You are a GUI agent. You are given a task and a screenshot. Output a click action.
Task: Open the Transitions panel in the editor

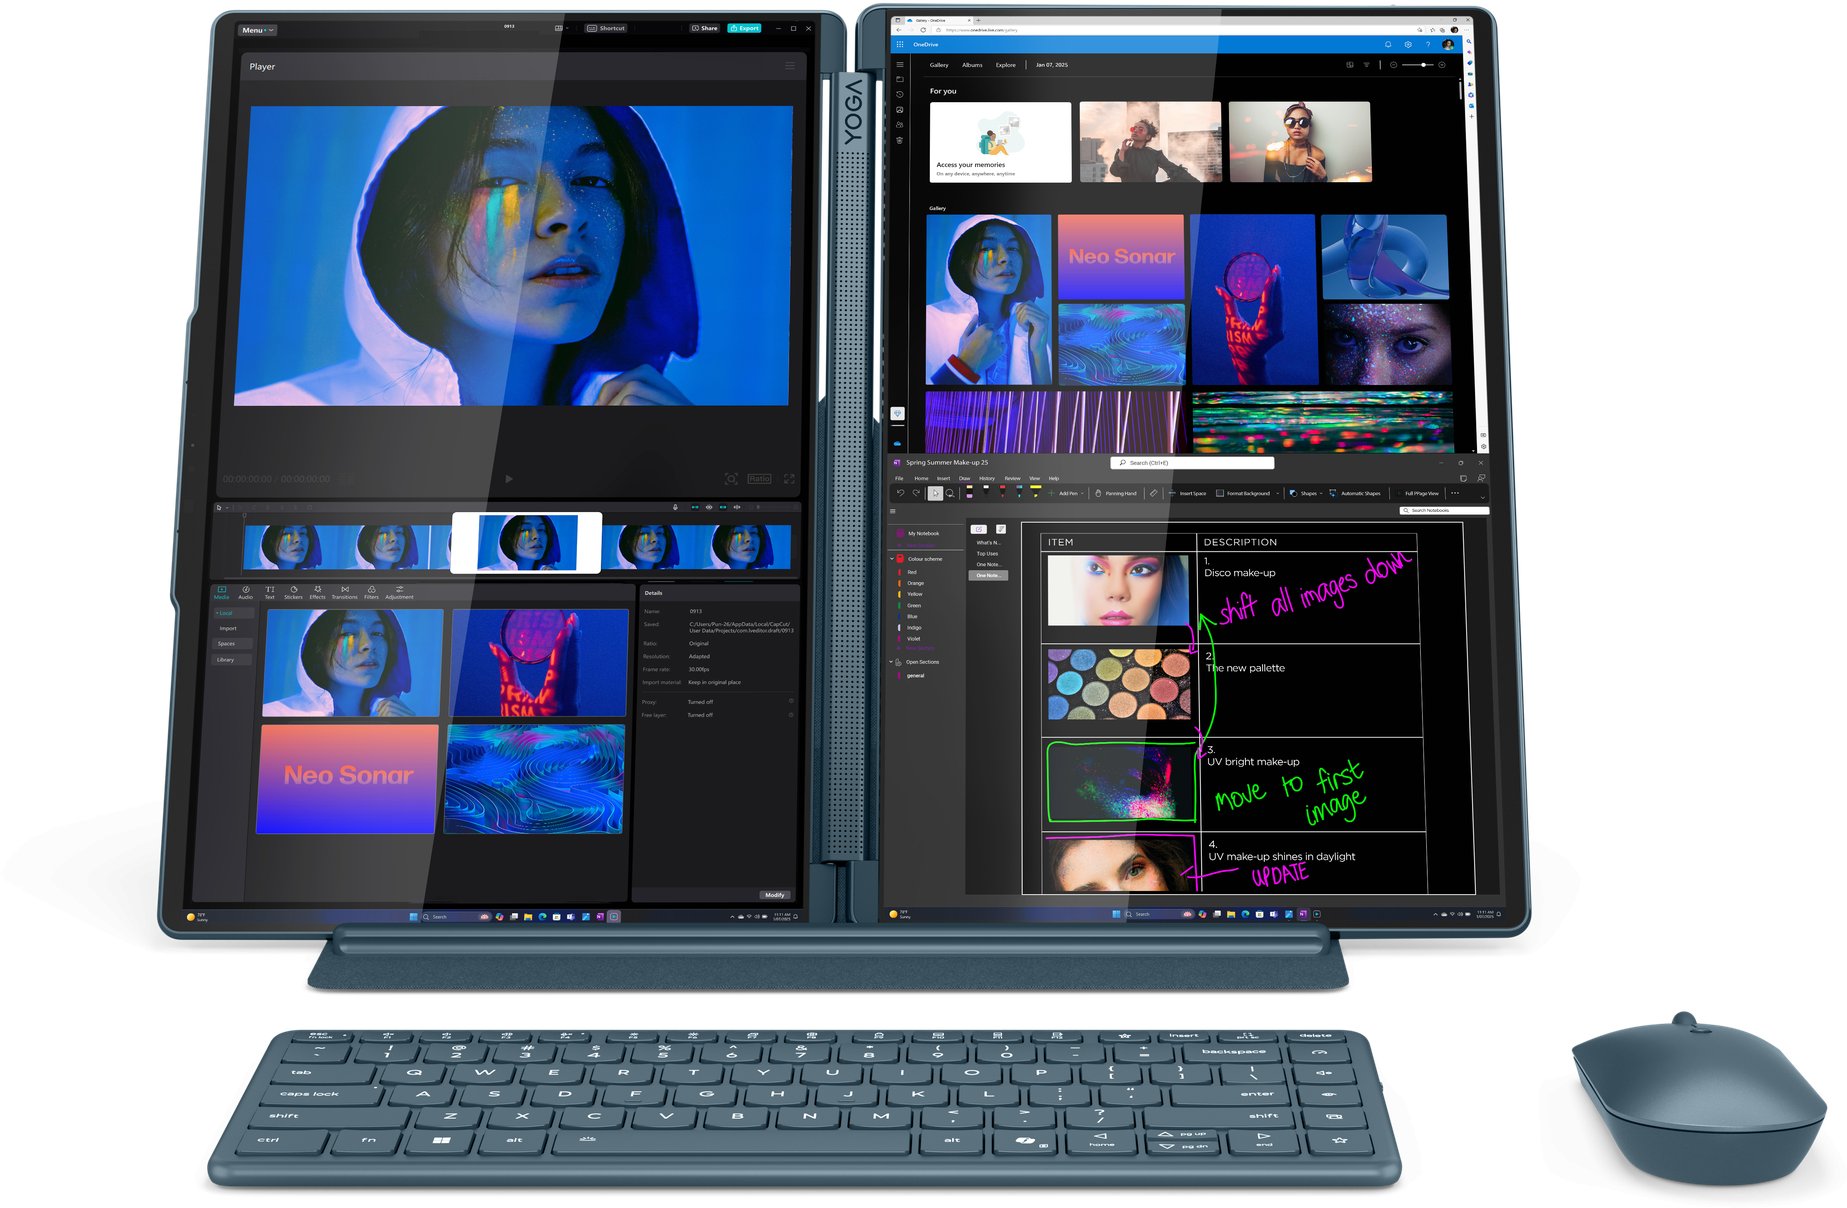[x=345, y=592]
